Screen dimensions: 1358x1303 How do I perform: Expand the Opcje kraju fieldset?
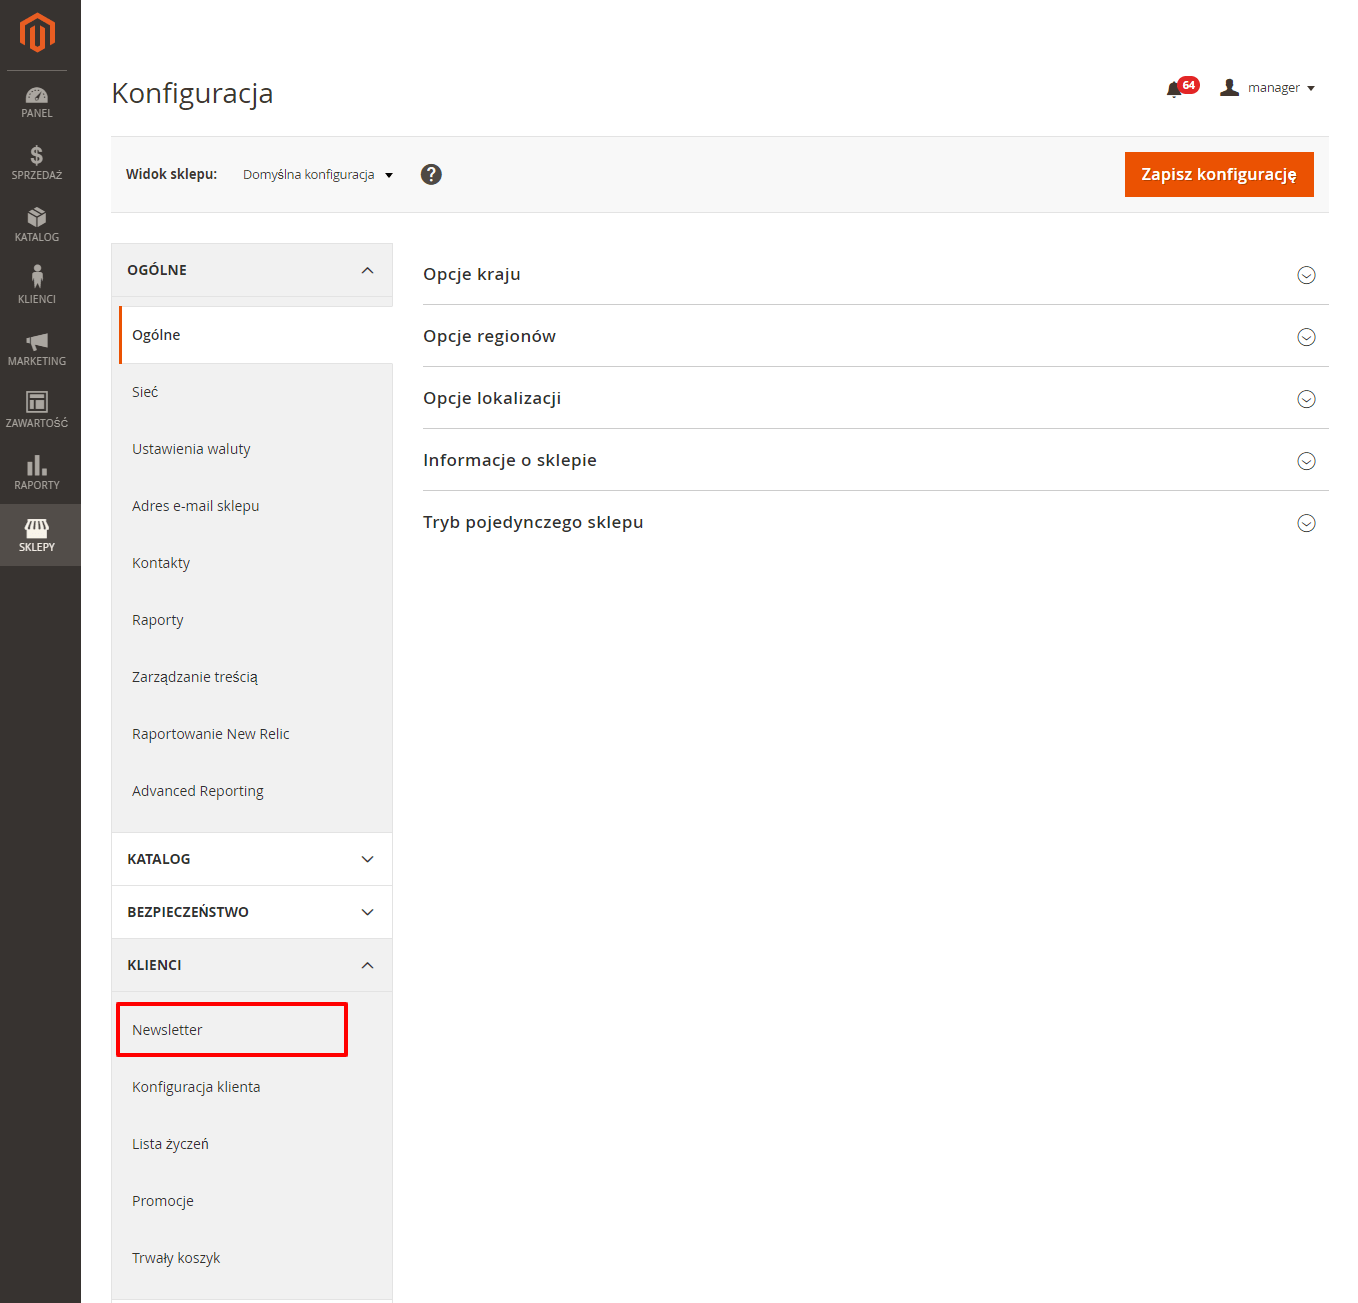tap(876, 274)
